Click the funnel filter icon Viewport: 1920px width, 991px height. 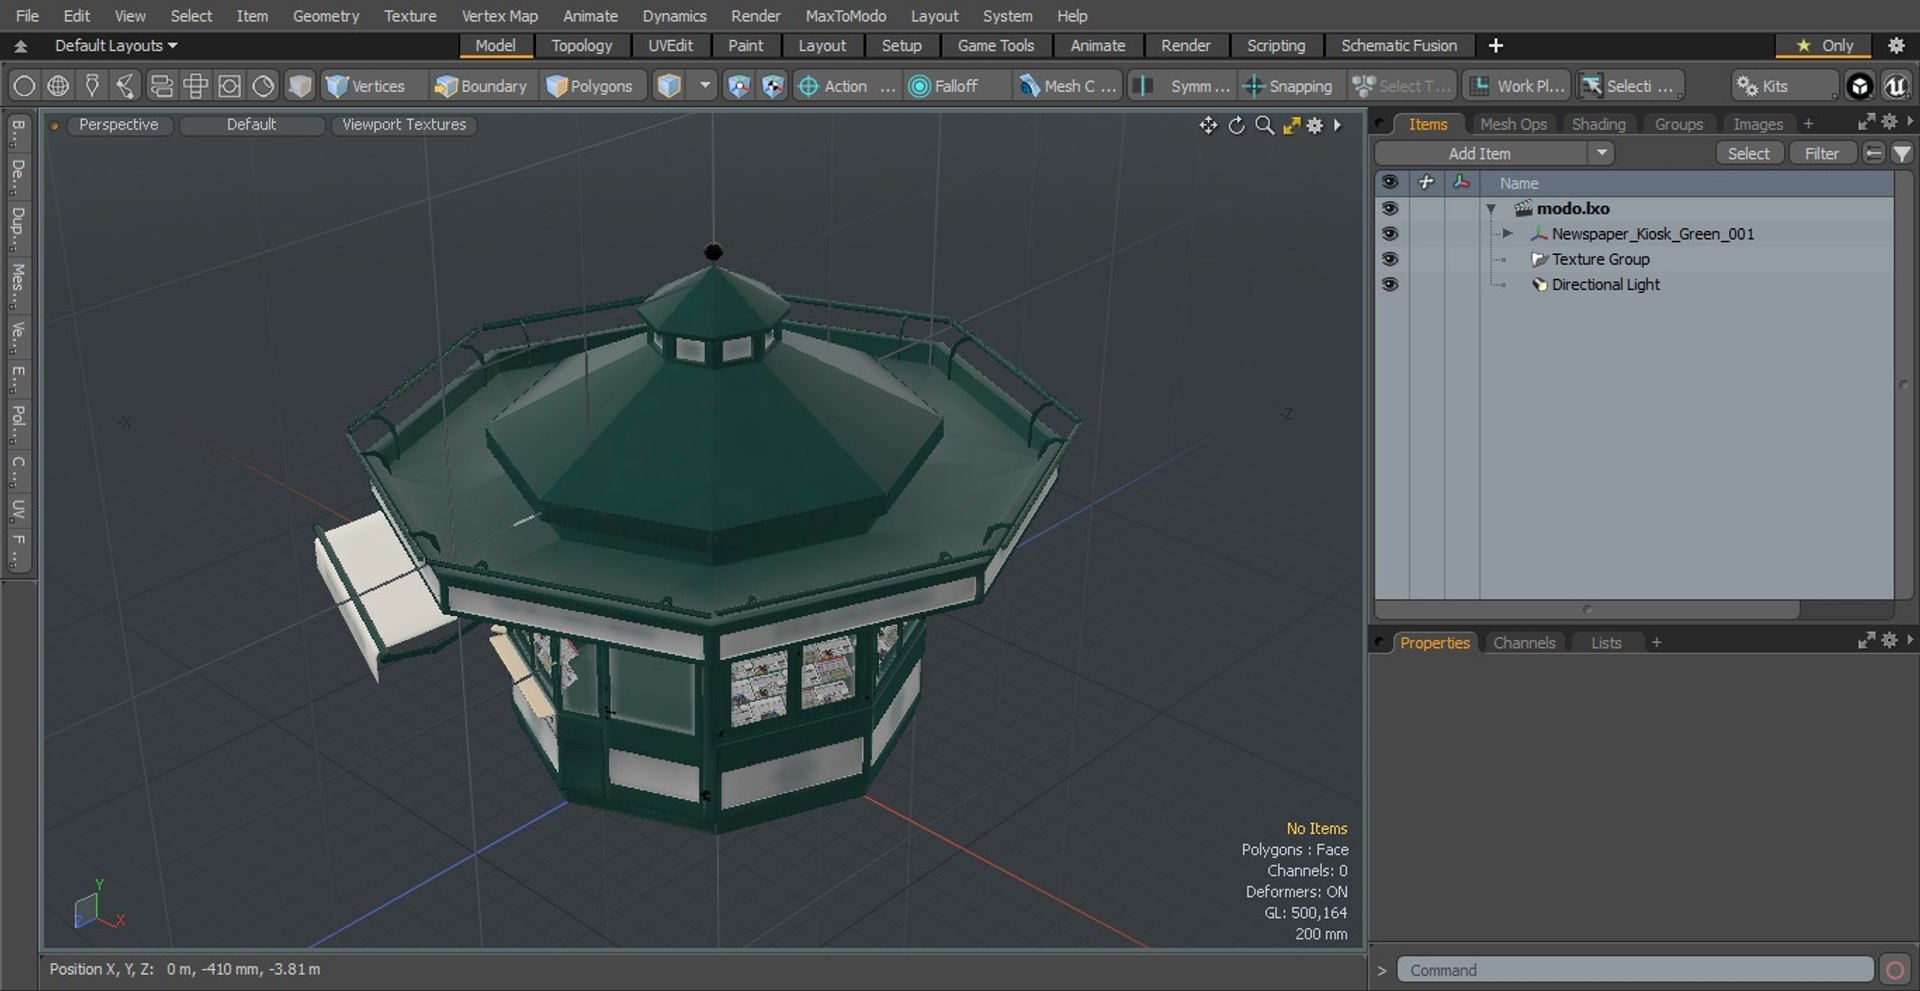(x=1902, y=153)
